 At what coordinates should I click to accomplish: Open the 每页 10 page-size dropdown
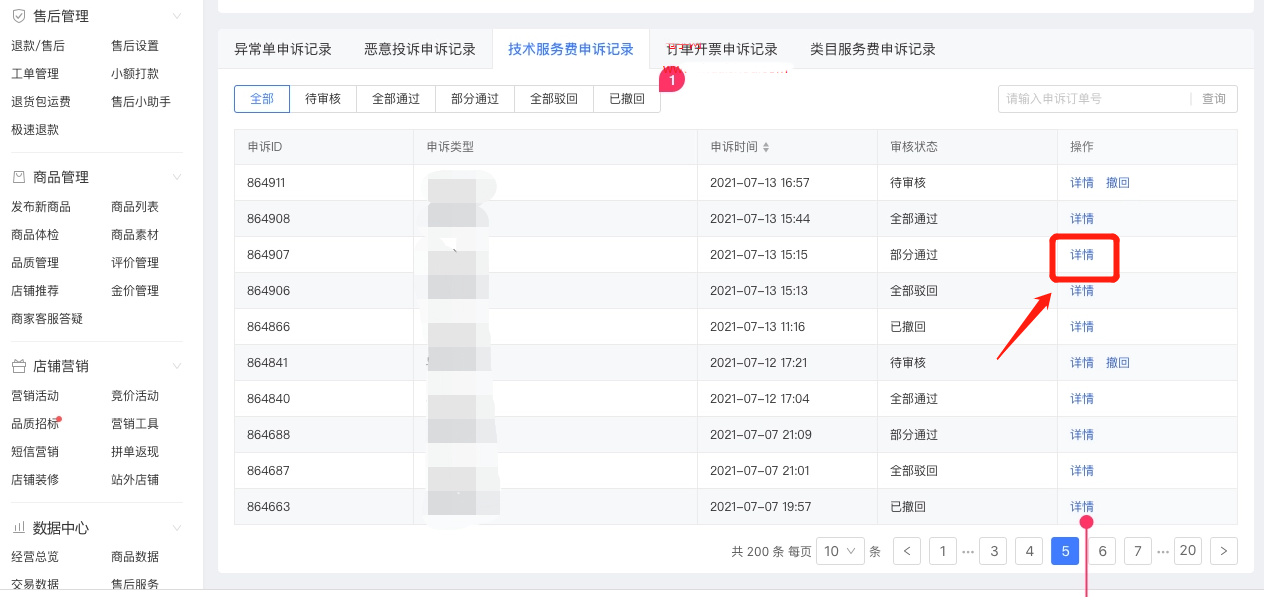point(840,551)
